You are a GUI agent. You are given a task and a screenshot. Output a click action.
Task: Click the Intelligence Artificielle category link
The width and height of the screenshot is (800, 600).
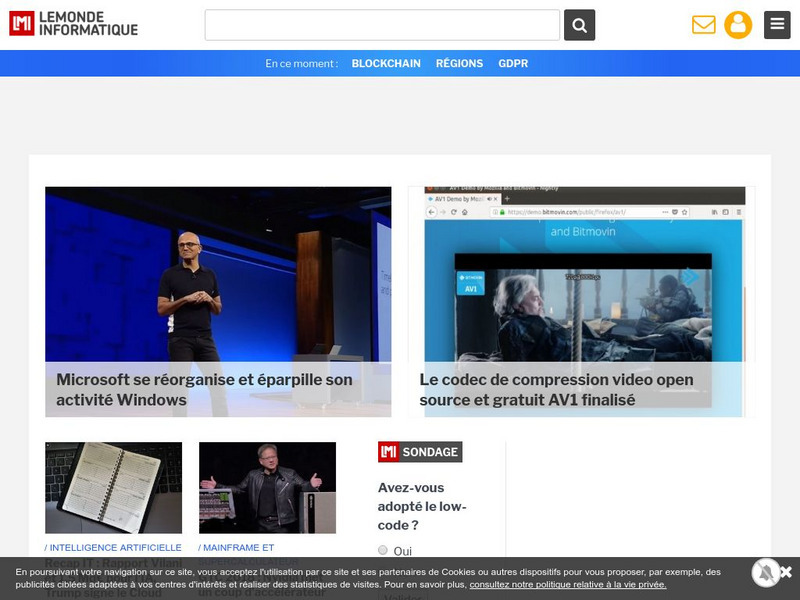coord(114,548)
